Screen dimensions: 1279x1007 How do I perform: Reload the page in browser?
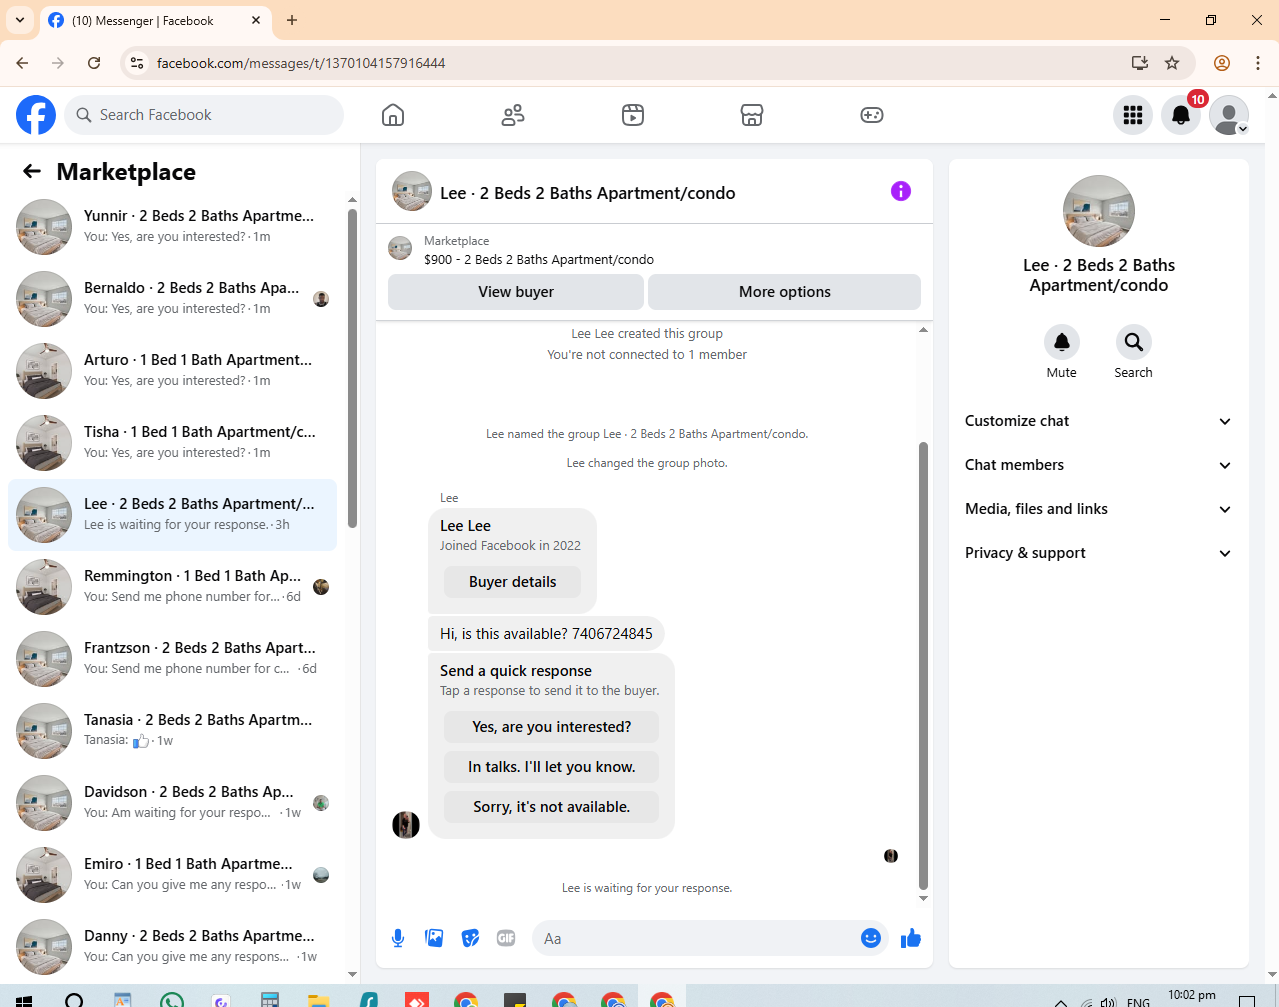[94, 63]
